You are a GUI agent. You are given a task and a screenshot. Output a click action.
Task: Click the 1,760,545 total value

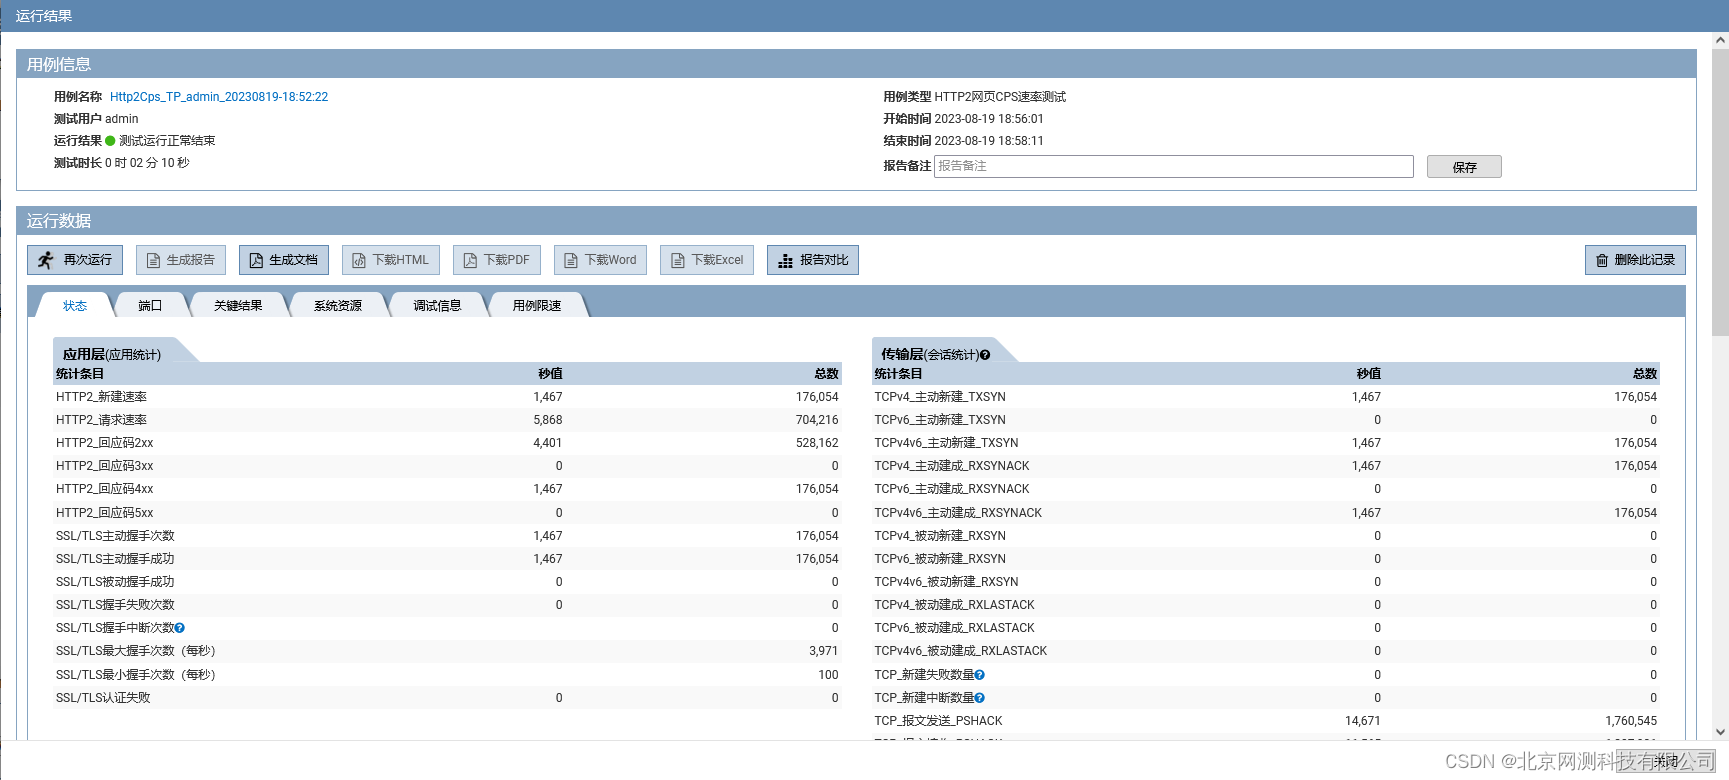click(x=1631, y=721)
